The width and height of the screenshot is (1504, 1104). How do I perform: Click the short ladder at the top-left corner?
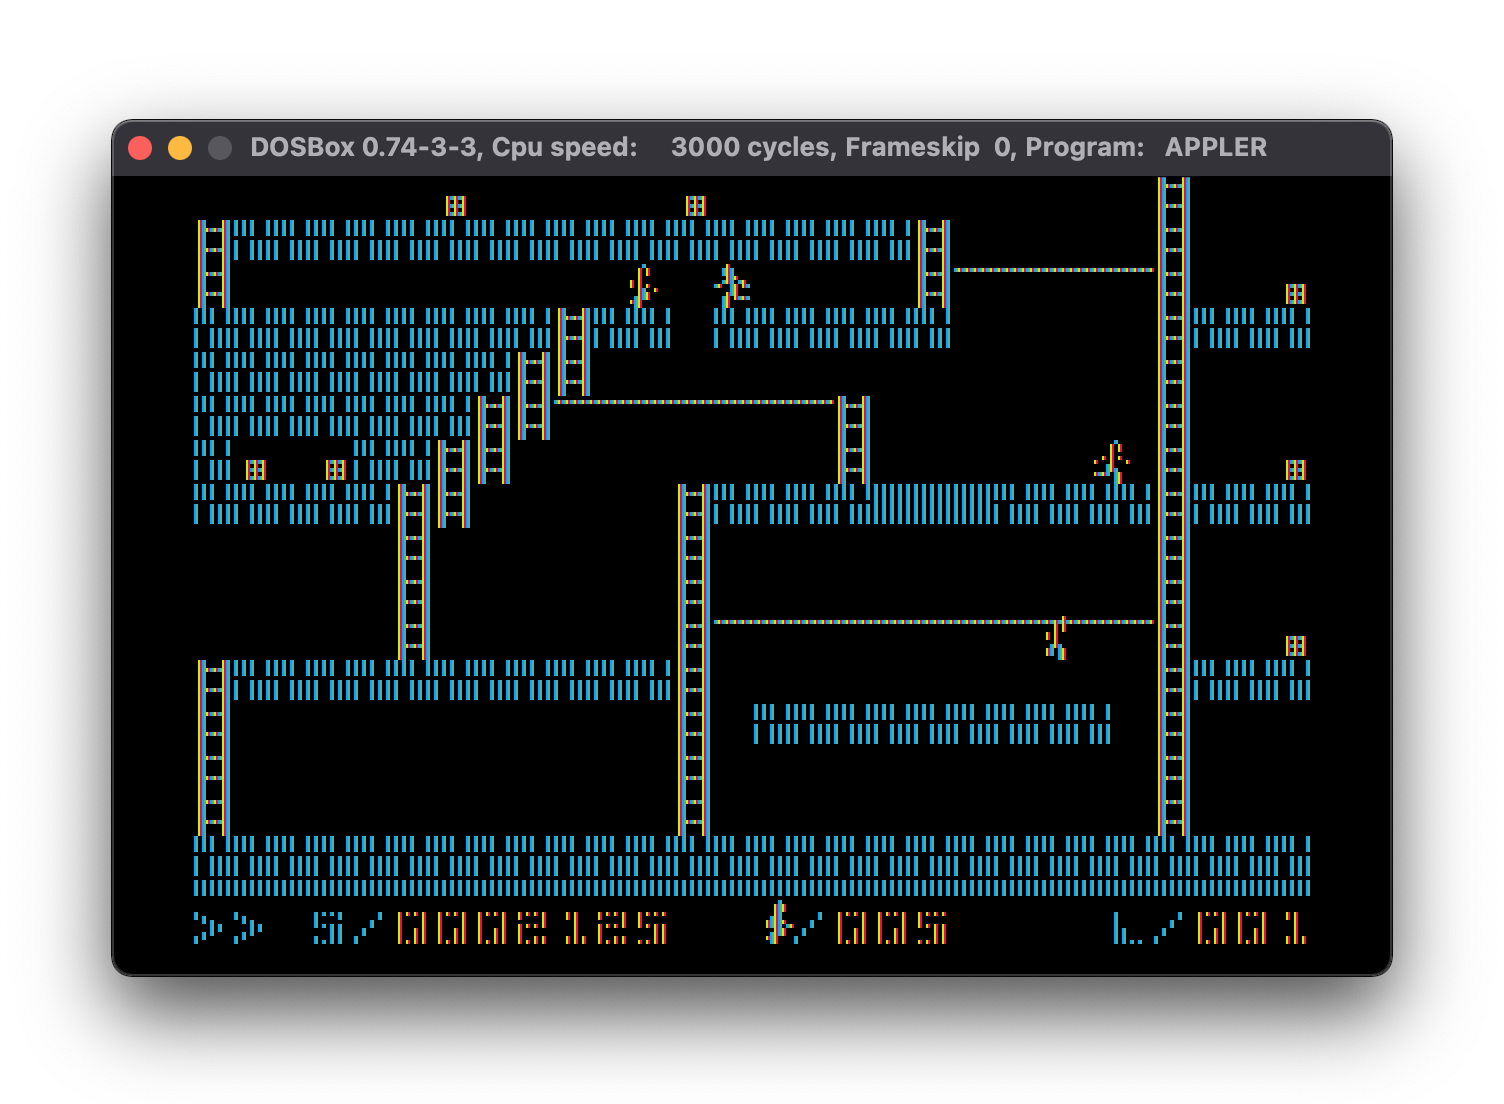click(x=213, y=264)
